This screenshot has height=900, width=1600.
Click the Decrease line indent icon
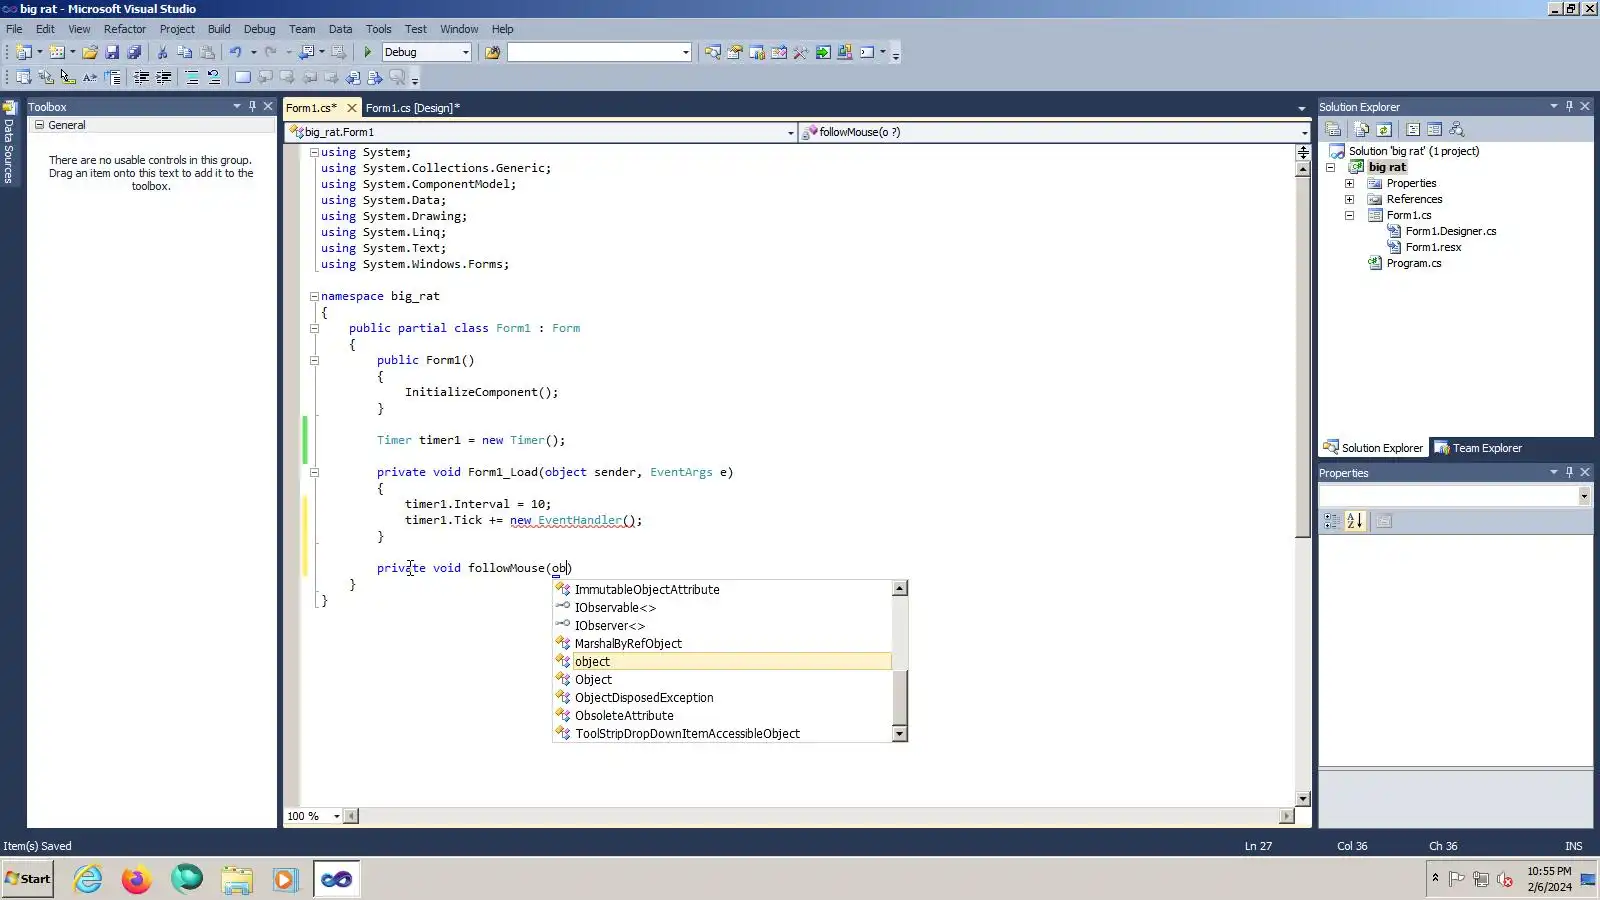[x=142, y=77]
